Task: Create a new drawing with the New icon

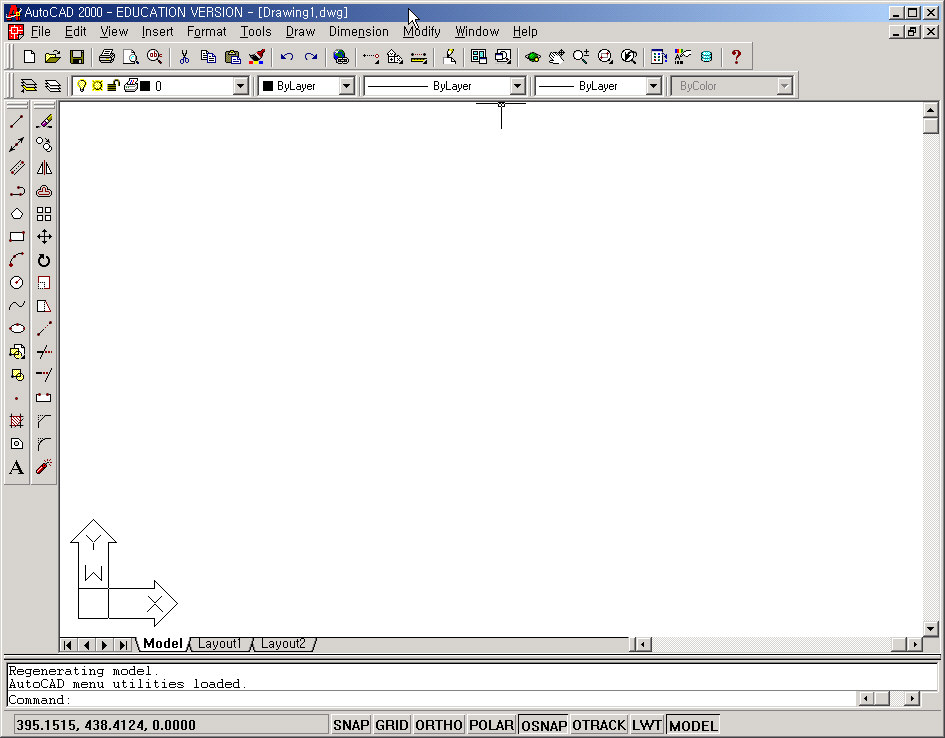Action: (29, 57)
